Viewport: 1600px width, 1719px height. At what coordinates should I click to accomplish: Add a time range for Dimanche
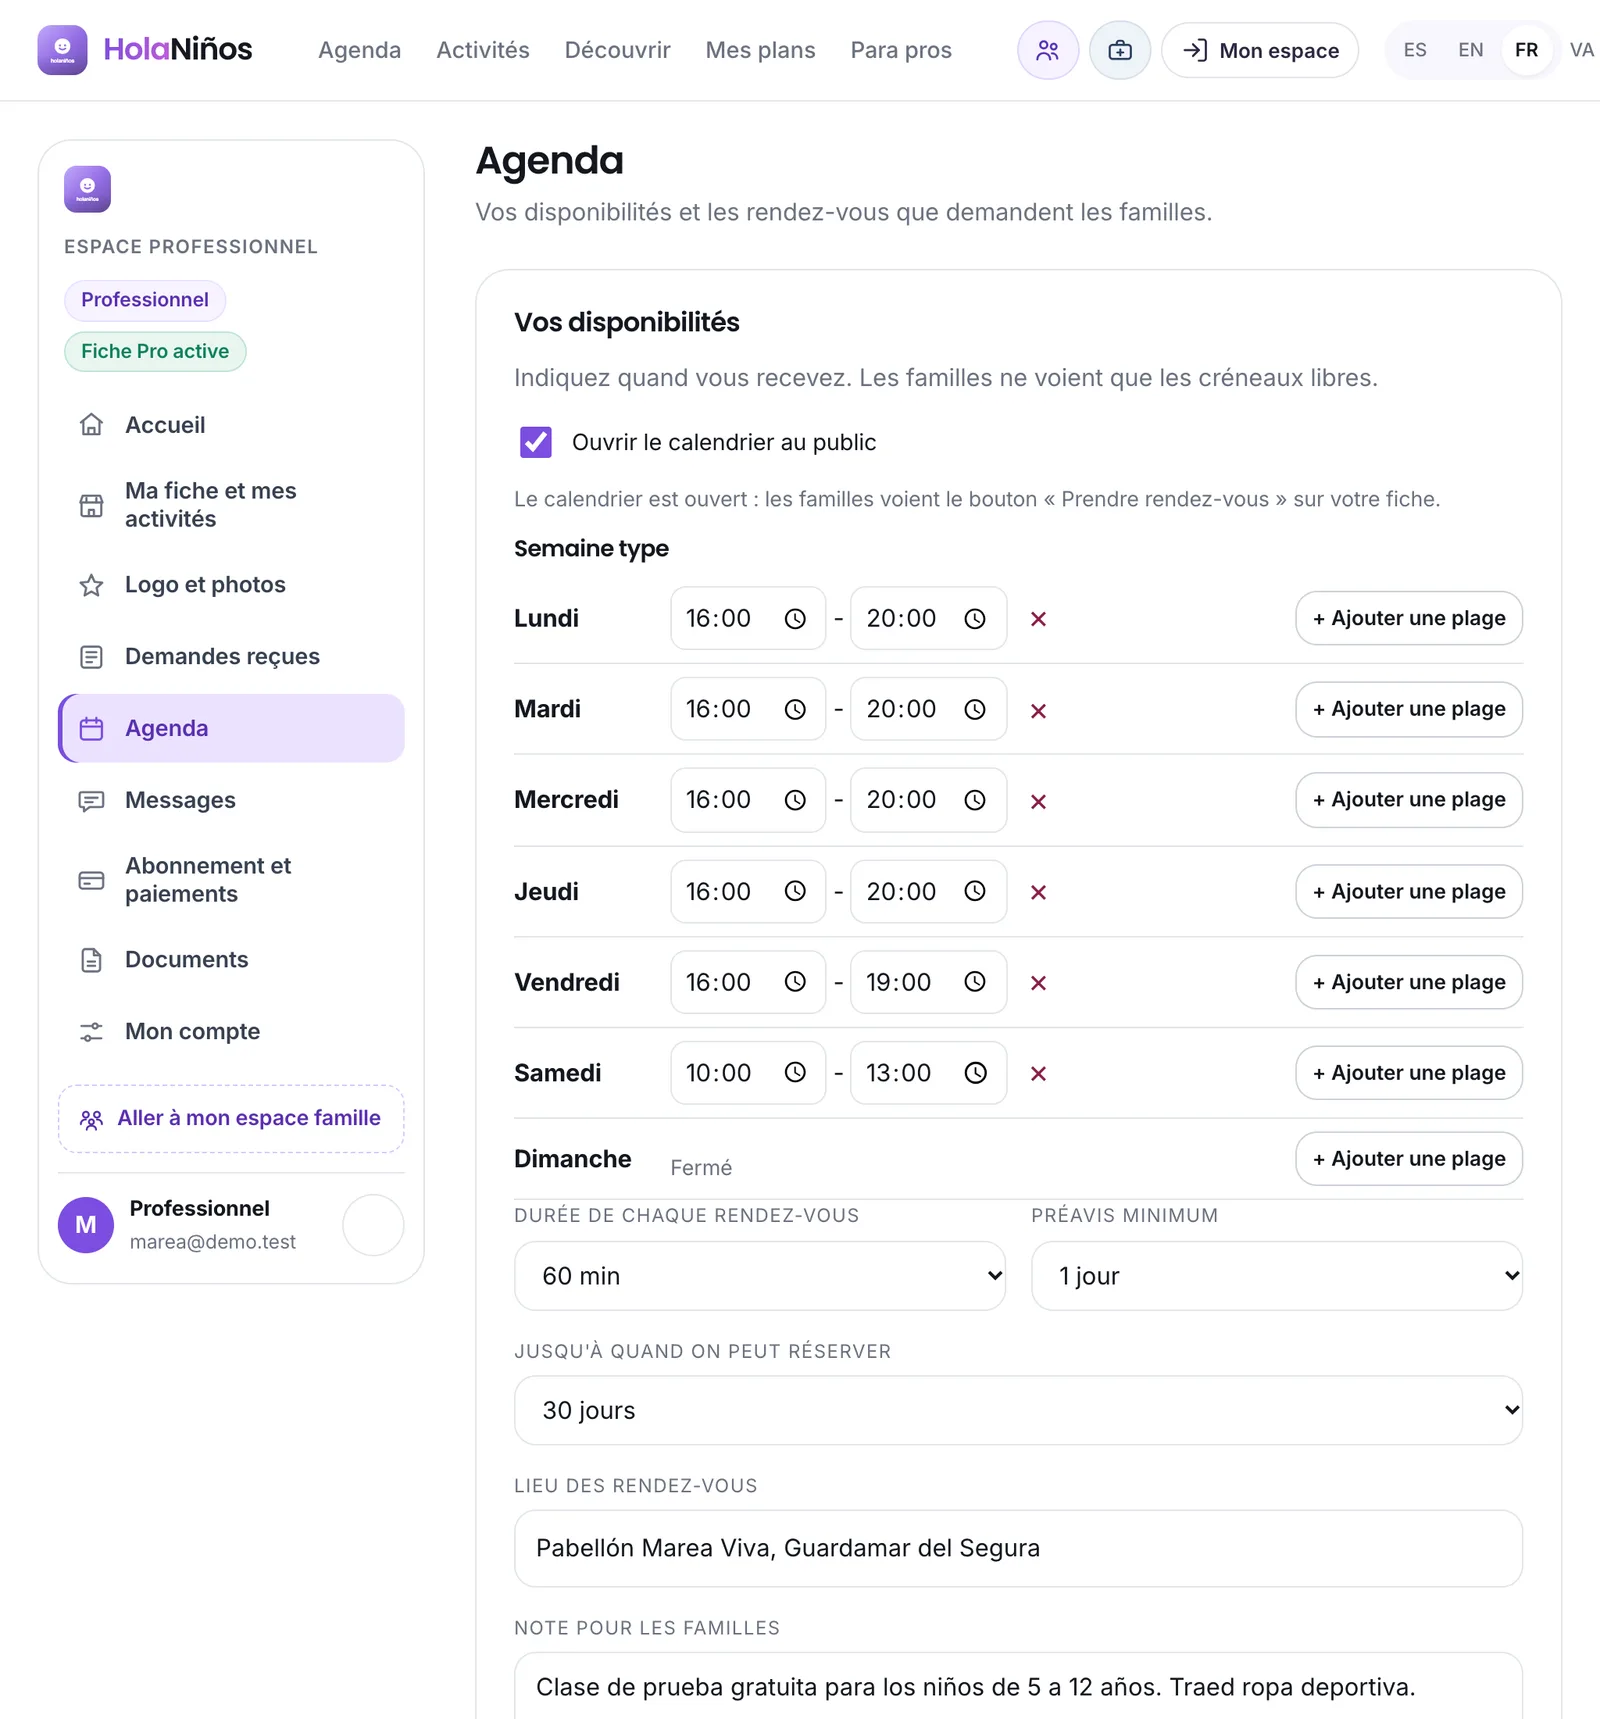click(1409, 1159)
